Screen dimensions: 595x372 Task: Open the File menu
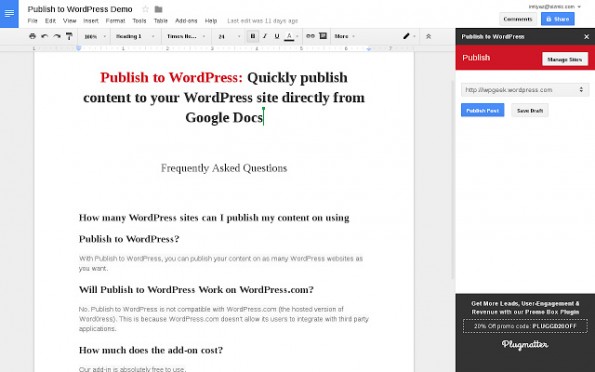tap(33, 21)
